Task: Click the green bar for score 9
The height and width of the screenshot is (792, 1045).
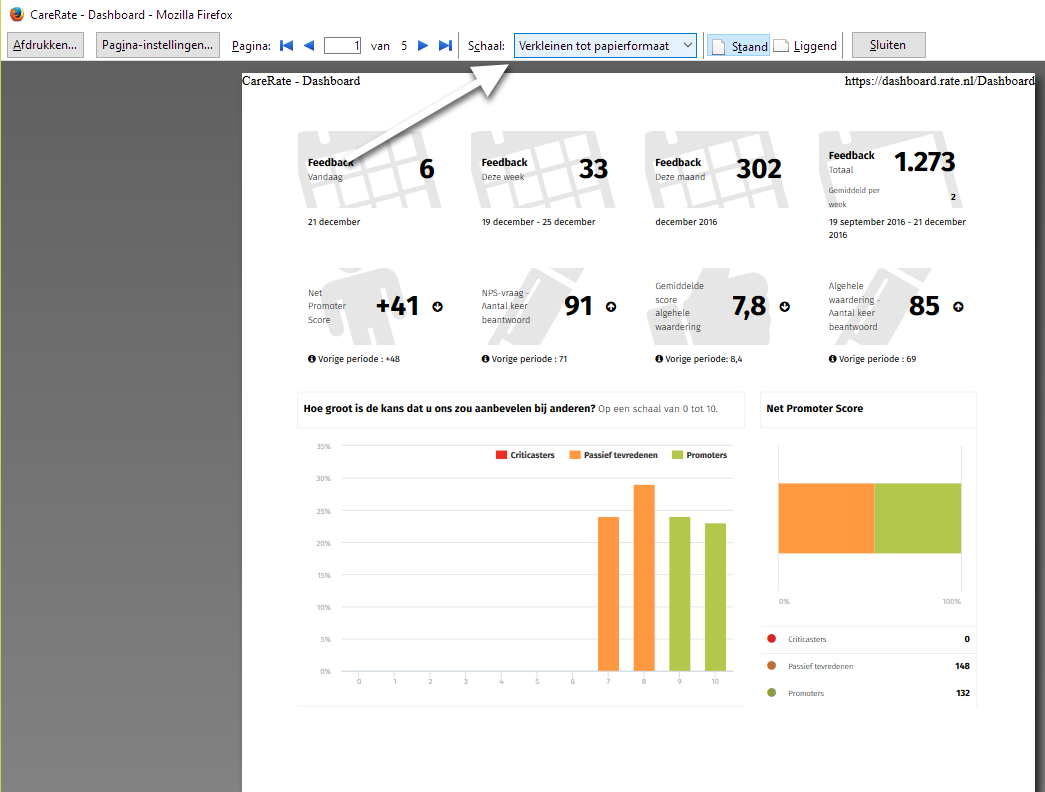Action: coord(680,593)
